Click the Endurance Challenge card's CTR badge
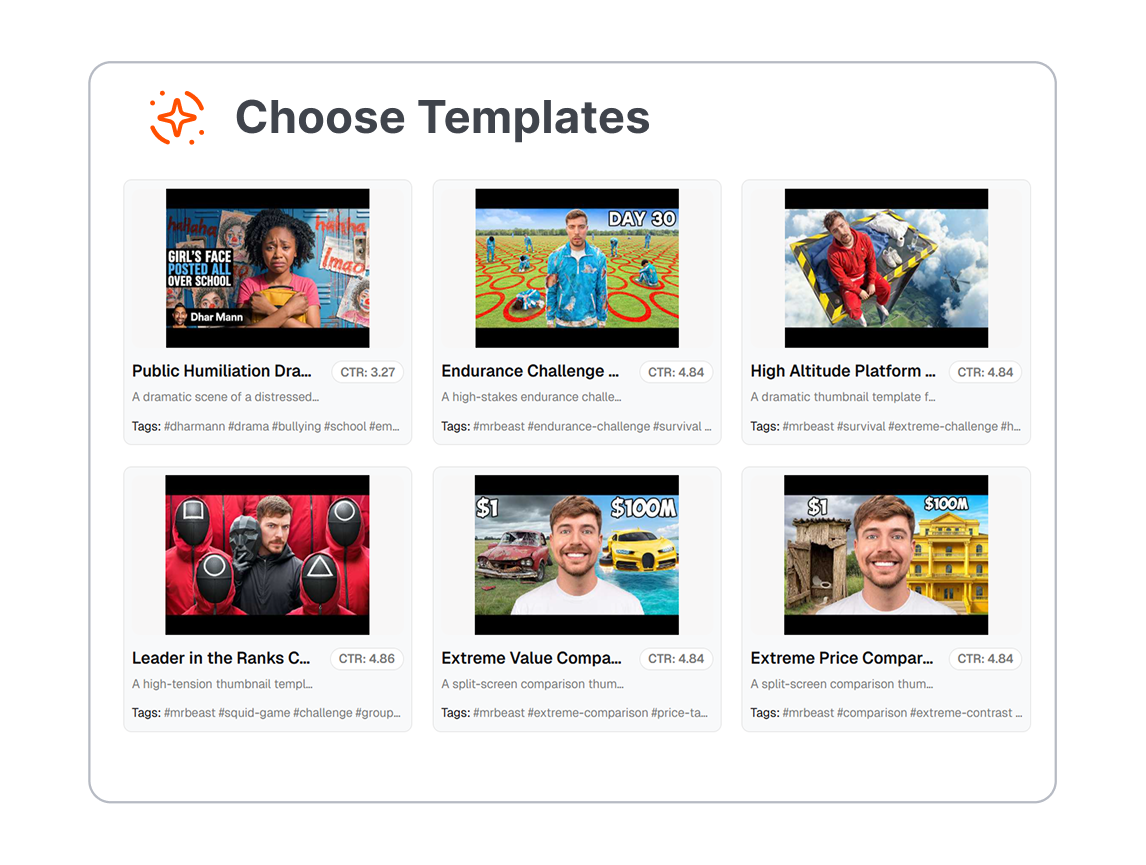The width and height of the screenshot is (1146, 865). click(x=676, y=372)
